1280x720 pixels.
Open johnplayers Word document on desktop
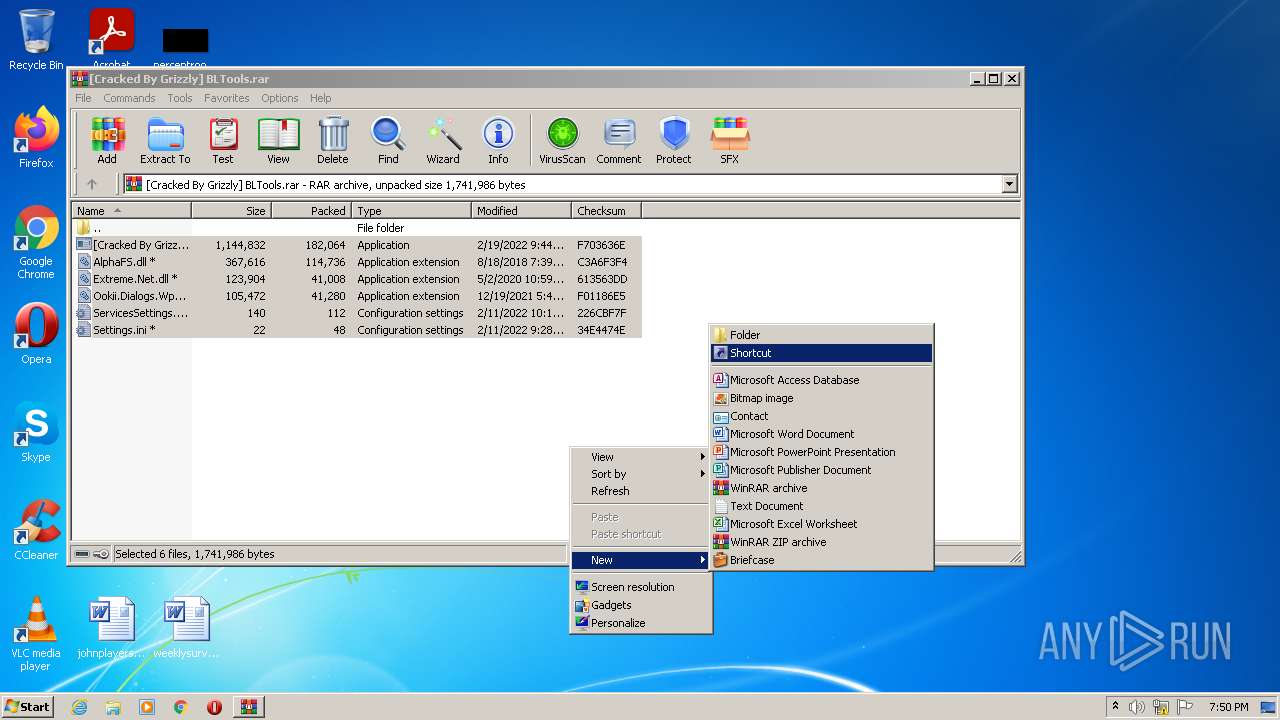(x=112, y=628)
